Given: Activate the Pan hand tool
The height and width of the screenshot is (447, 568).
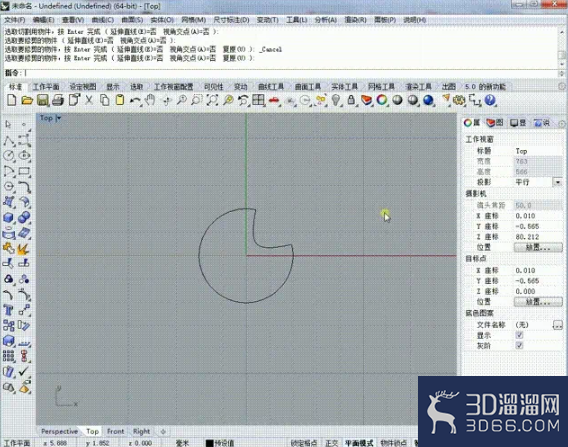Looking at the screenshot, I should [x=150, y=100].
